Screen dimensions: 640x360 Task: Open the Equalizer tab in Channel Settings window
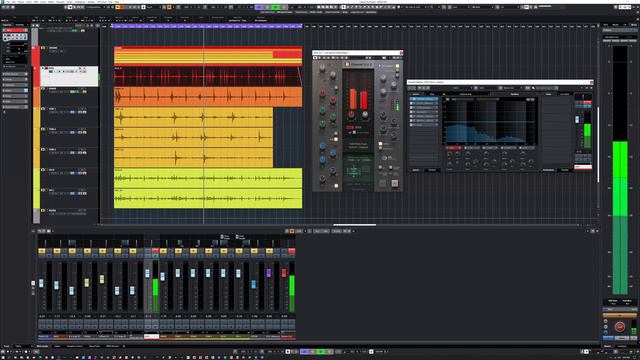pyautogui.click(x=515, y=94)
